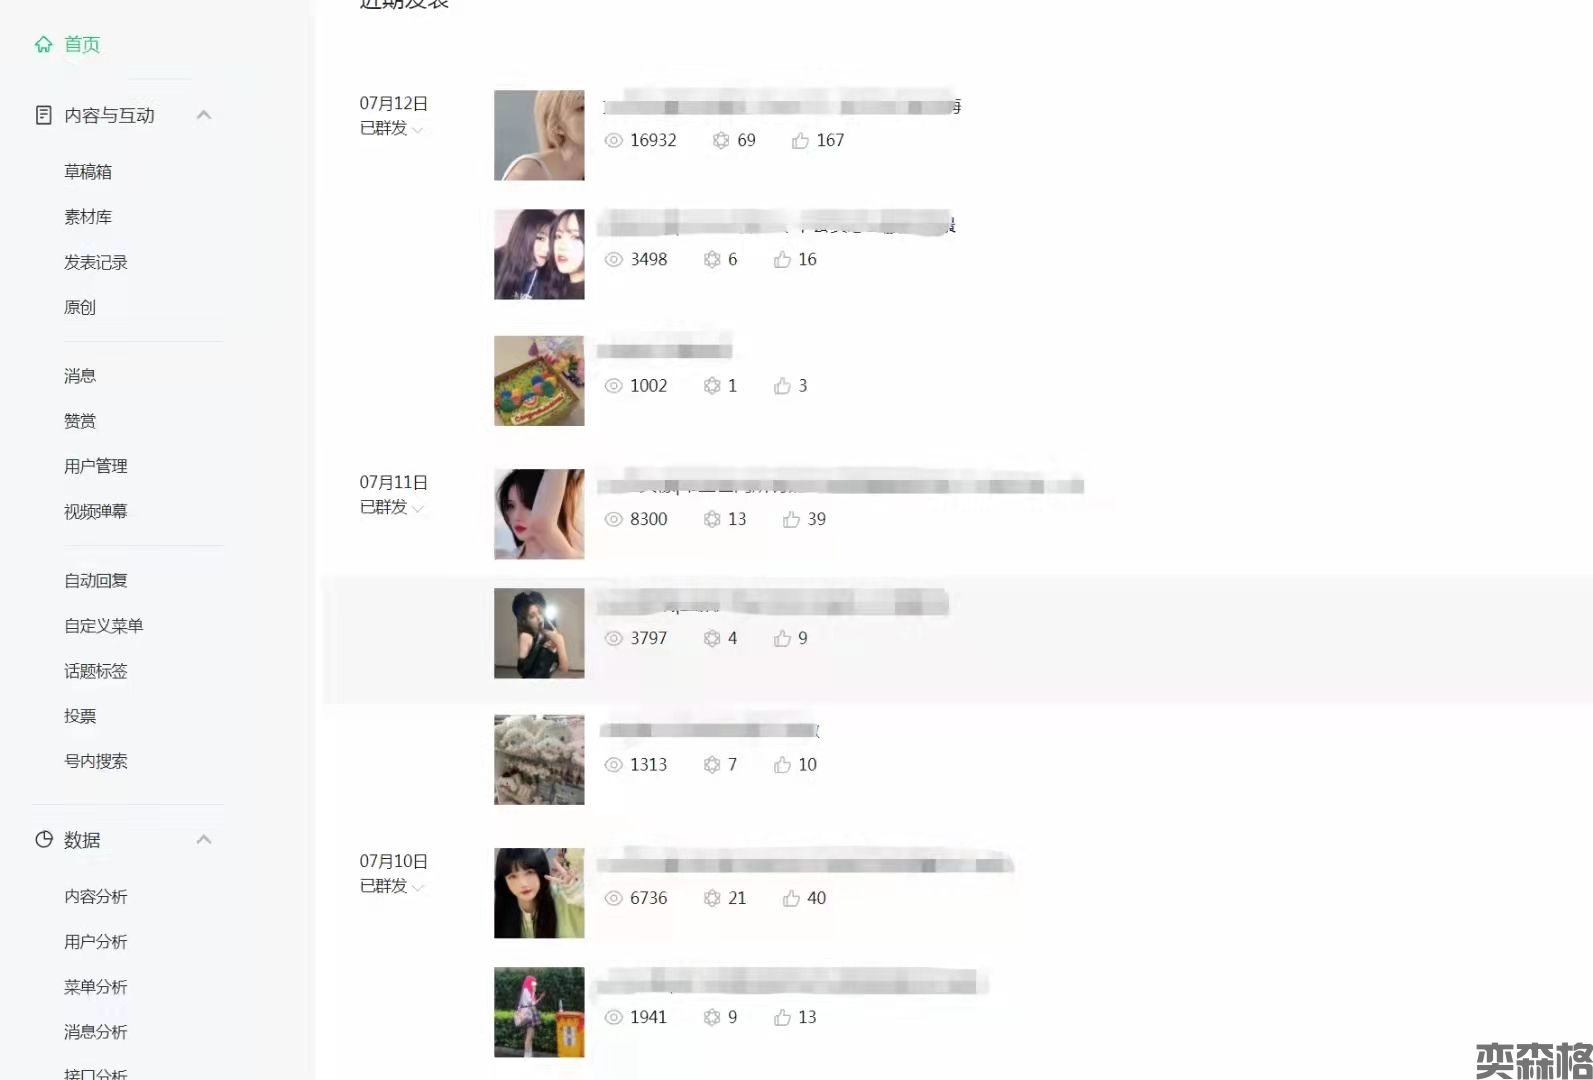The image size is (1593, 1080).
Task: Click the eye views icon showing 6736
Action: 614,898
